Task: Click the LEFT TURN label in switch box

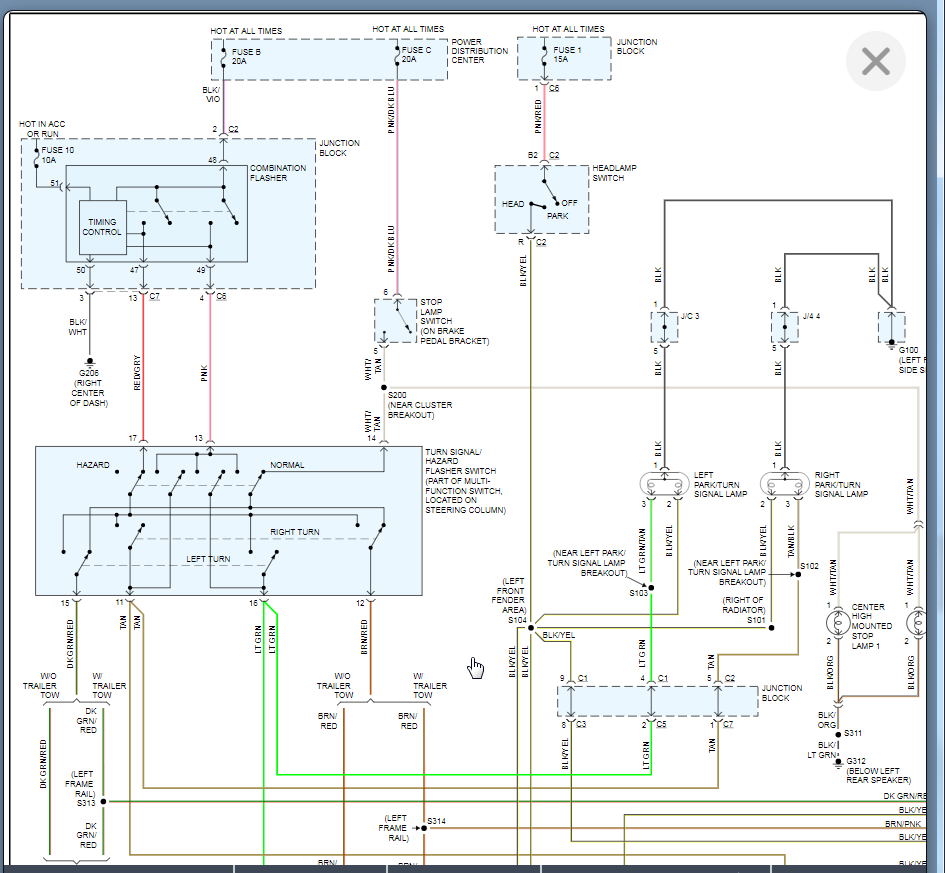Action: (208, 559)
